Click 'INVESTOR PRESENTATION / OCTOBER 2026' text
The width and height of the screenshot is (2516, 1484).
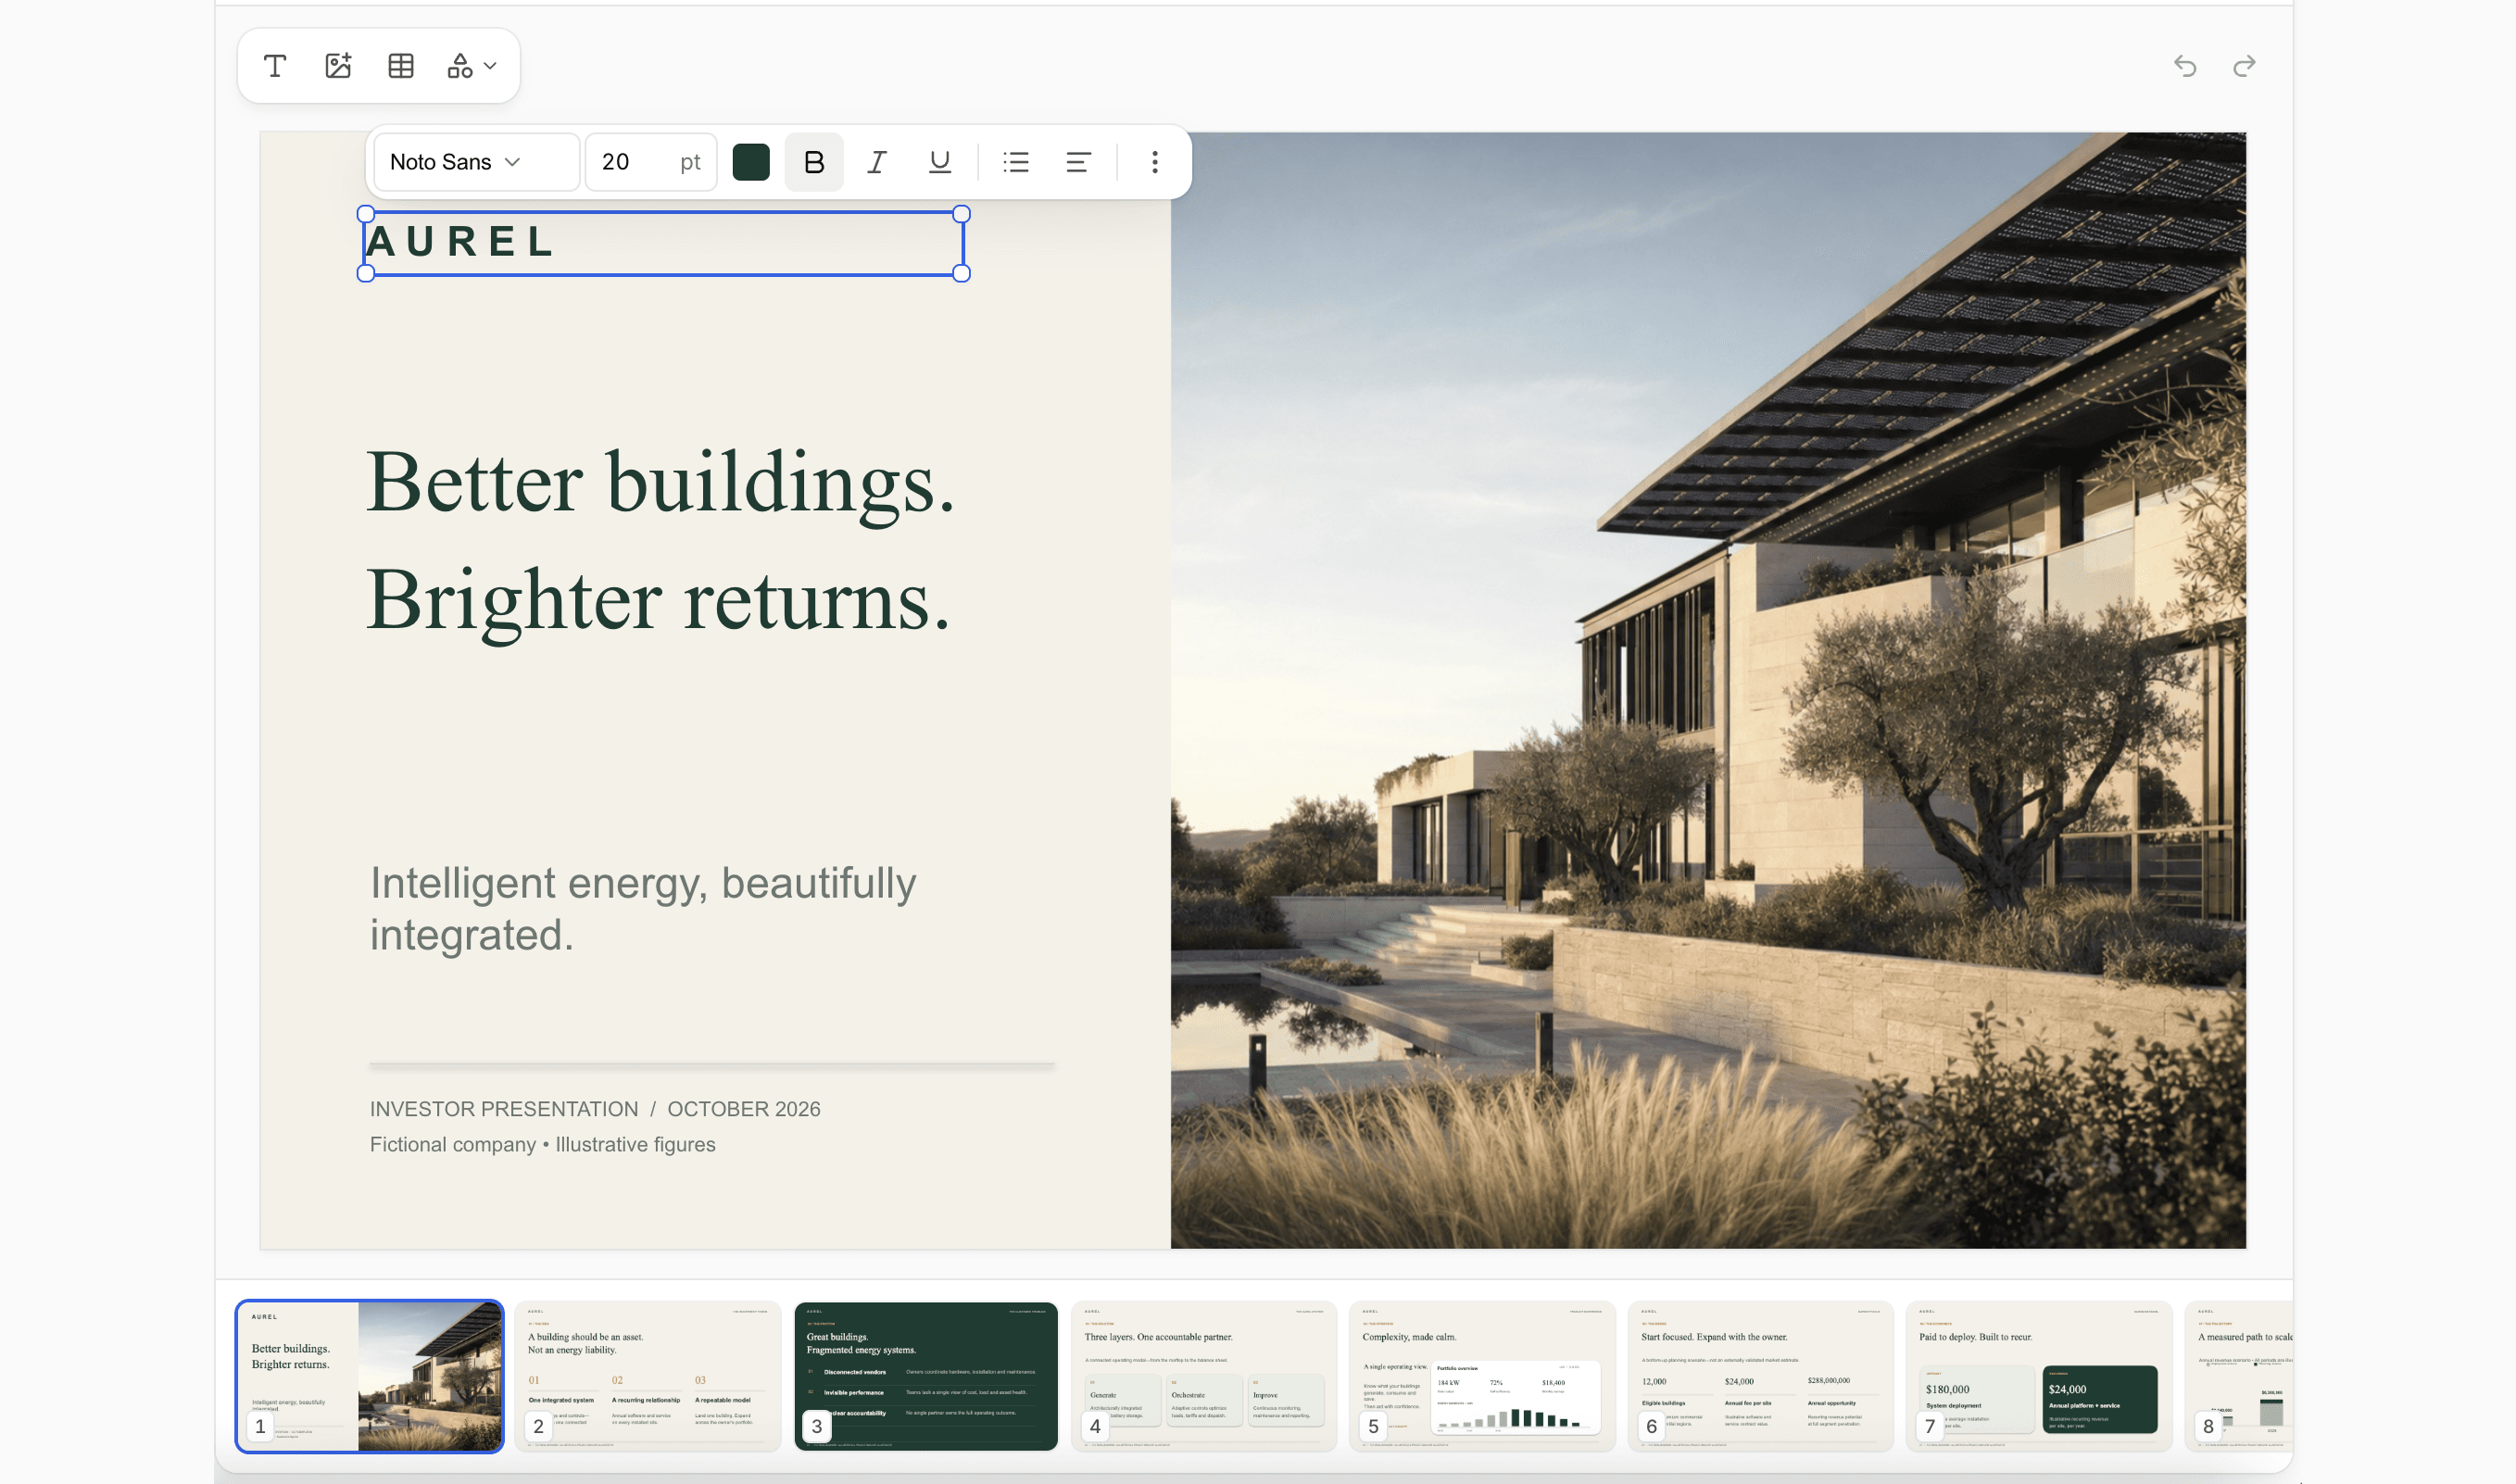(x=595, y=1109)
